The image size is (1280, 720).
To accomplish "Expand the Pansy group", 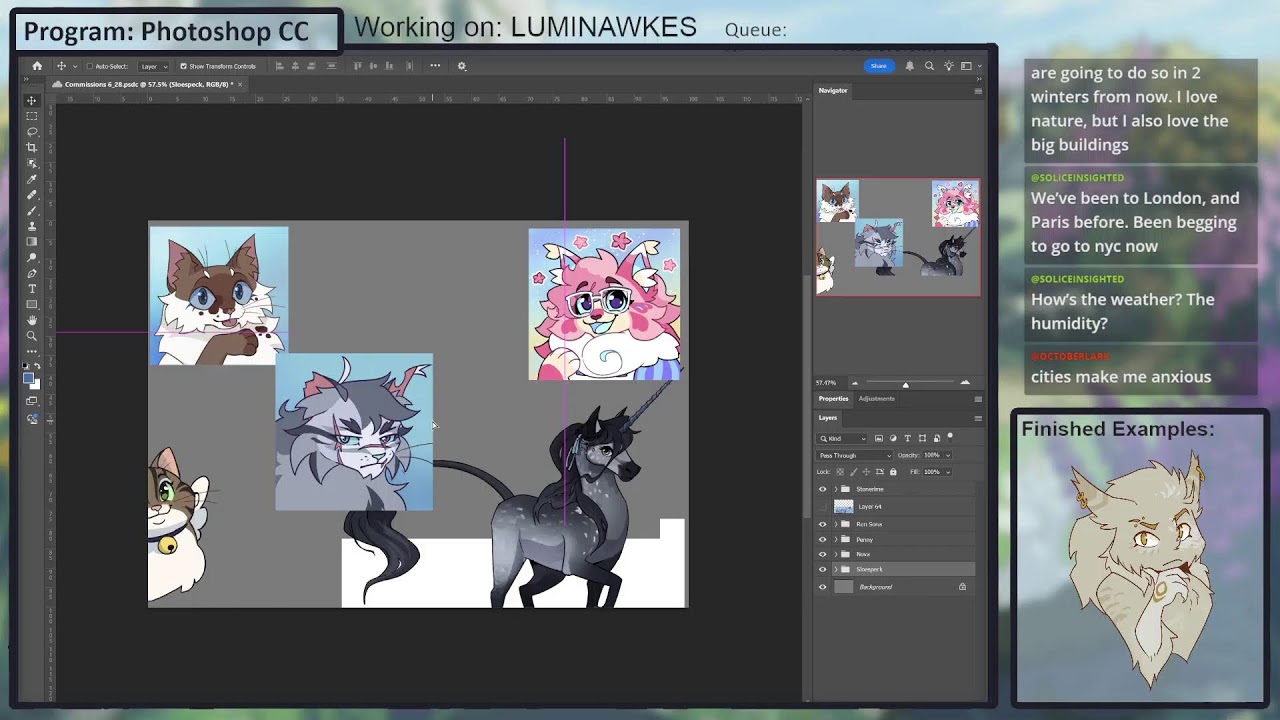I will (836, 539).
